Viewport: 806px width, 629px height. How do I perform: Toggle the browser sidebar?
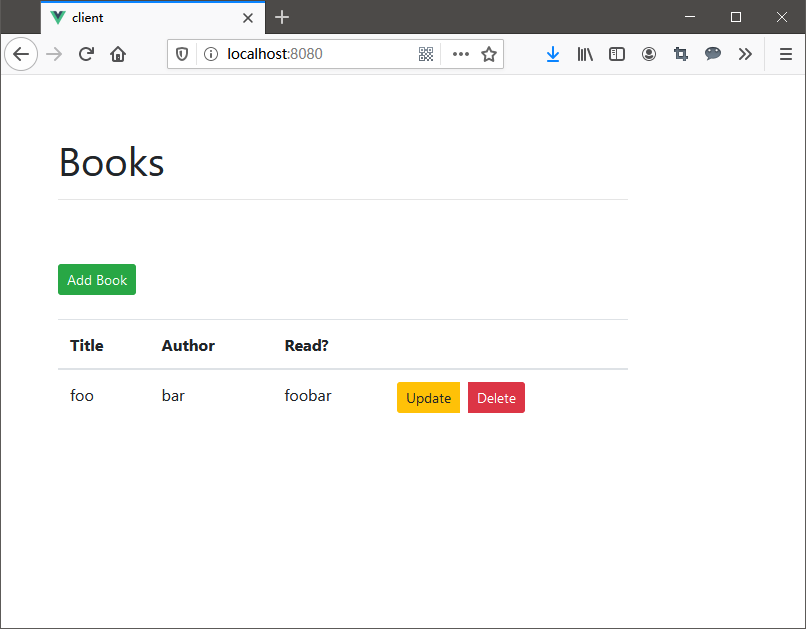click(617, 54)
